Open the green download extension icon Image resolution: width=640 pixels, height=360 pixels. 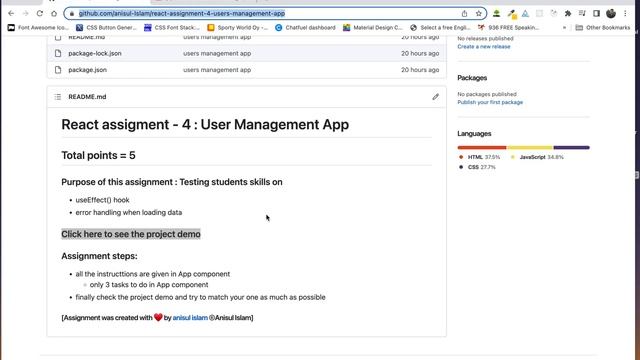[496, 13]
